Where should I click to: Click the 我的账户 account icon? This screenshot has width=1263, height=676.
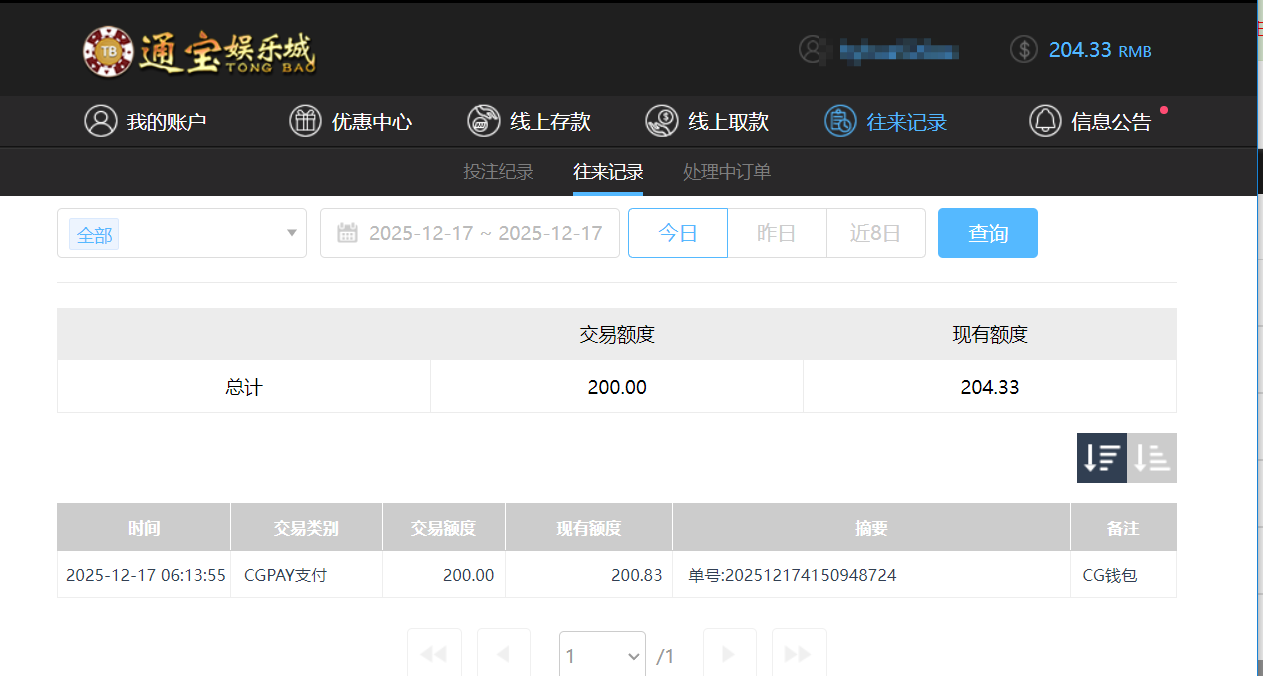(x=100, y=121)
